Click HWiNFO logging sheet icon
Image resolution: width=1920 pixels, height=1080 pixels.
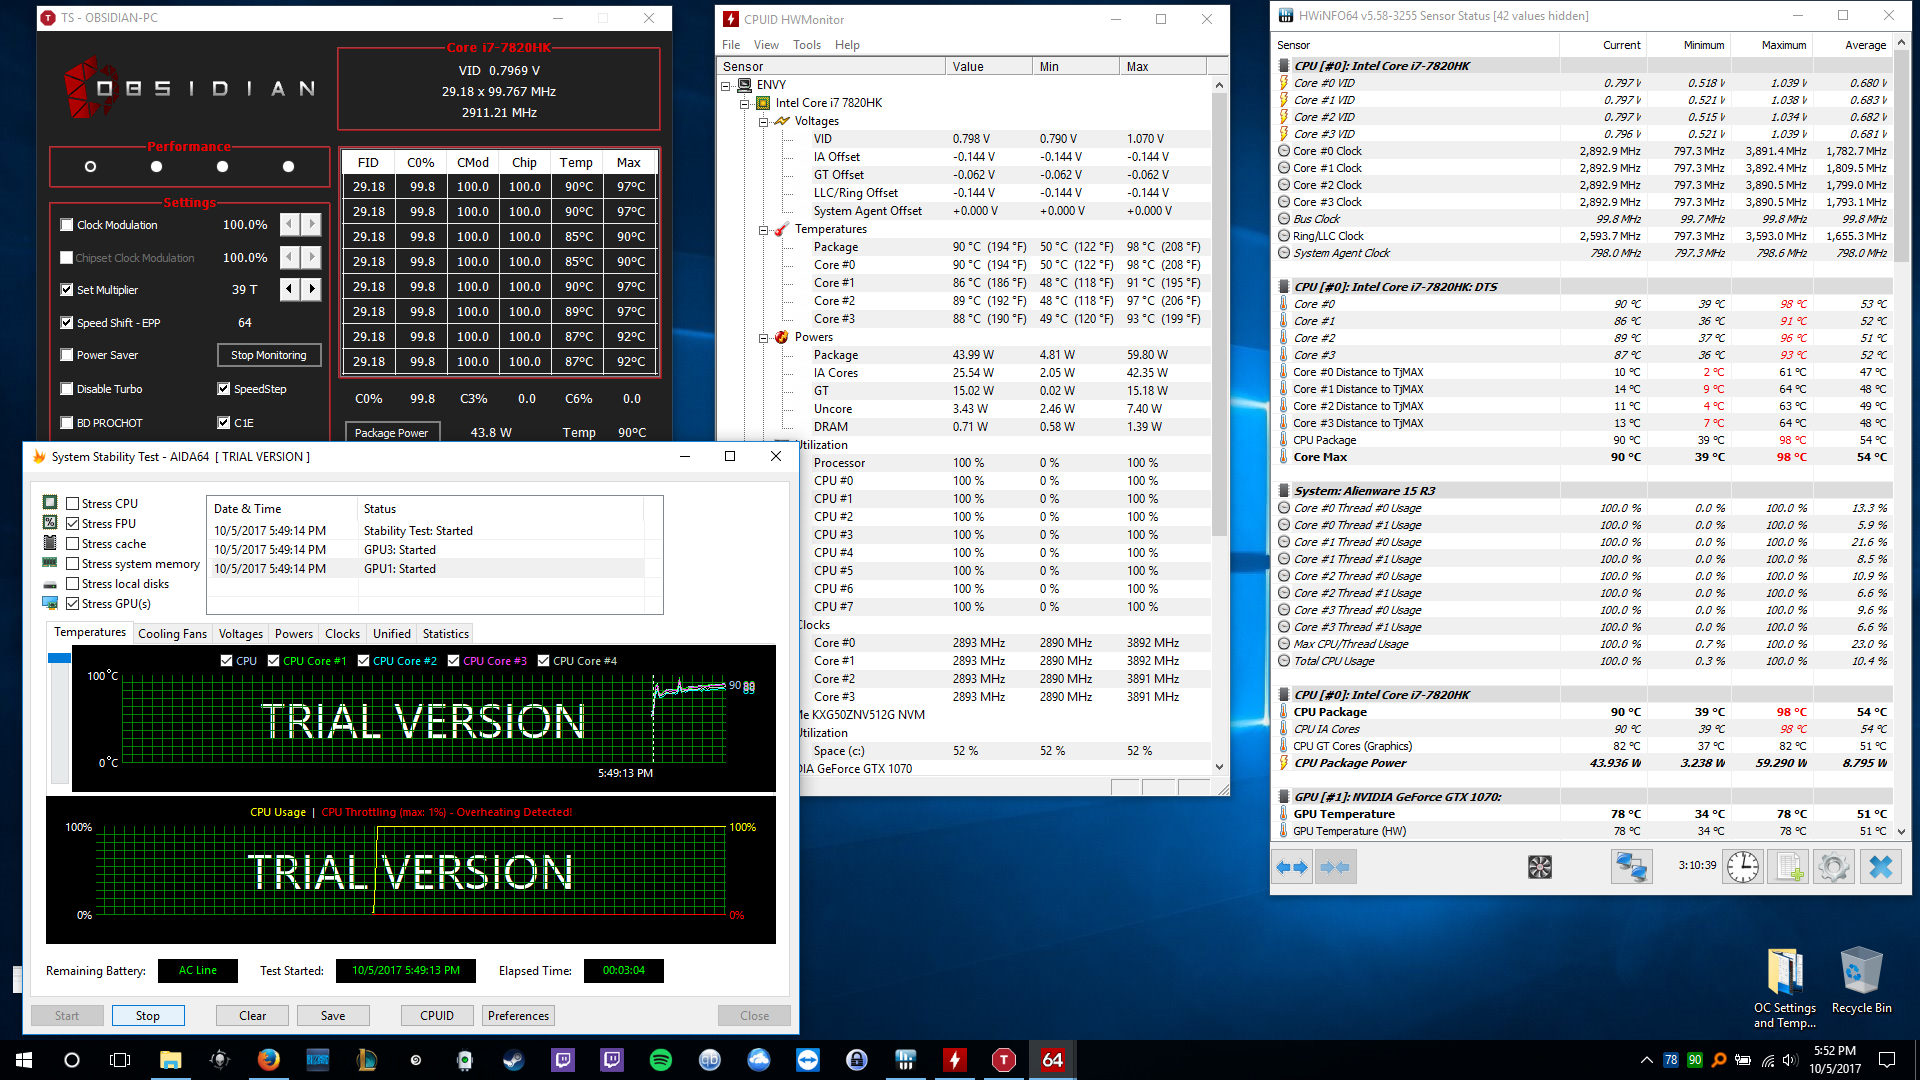1788,867
